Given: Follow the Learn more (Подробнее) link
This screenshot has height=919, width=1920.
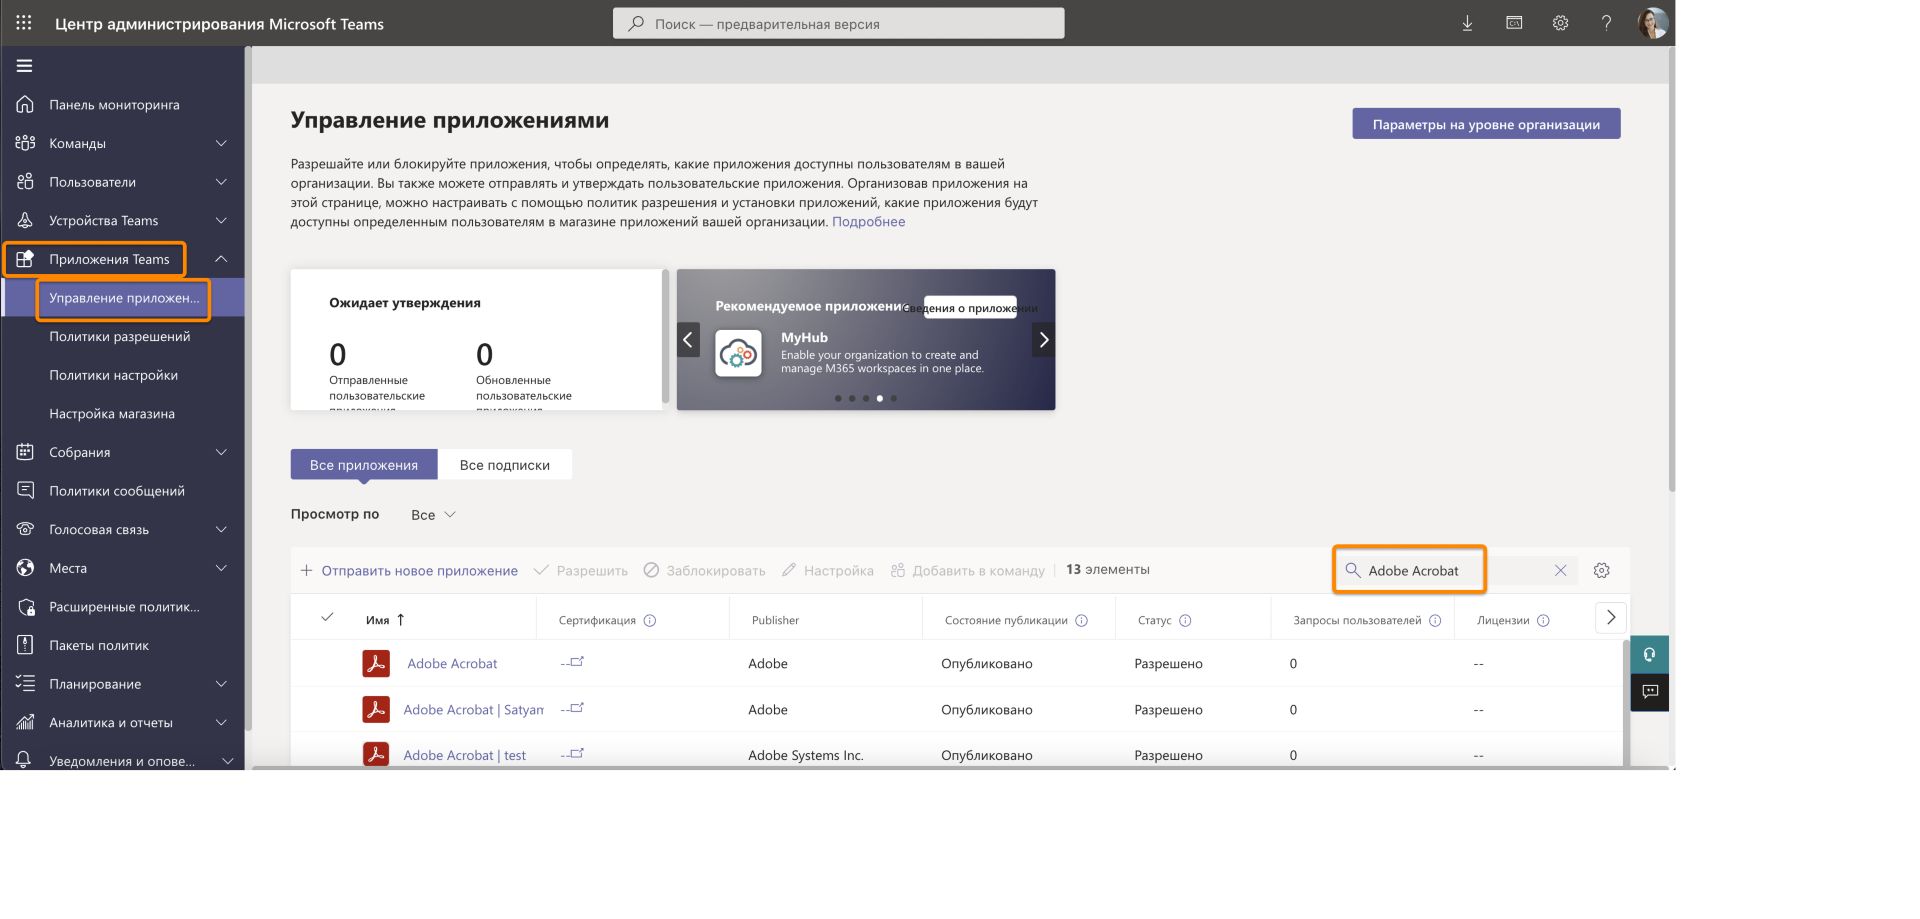Looking at the screenshot, I should (x=868, y=222).
